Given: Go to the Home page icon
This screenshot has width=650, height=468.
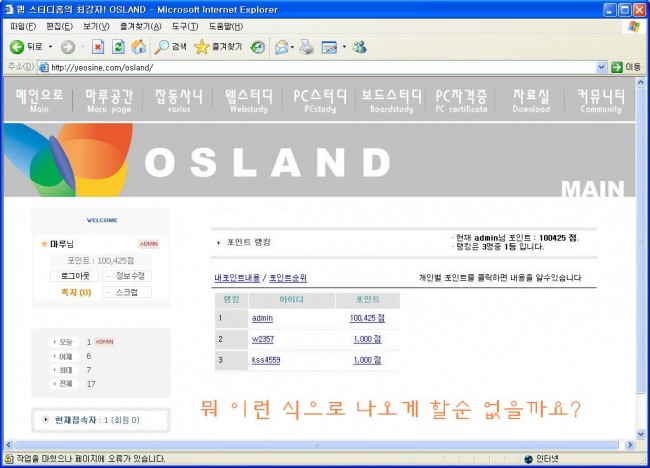Looking at the screenshot, I should [138, 47].
